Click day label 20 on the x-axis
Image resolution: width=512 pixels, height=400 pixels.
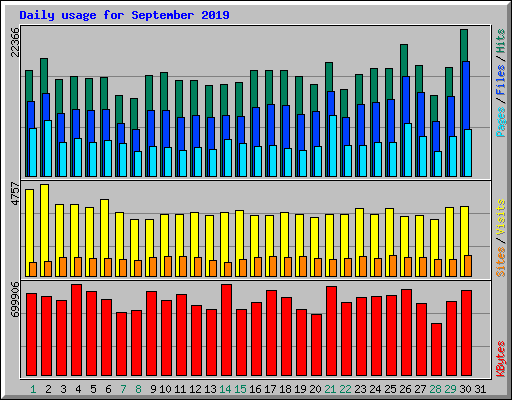click(x=315, y=389)
